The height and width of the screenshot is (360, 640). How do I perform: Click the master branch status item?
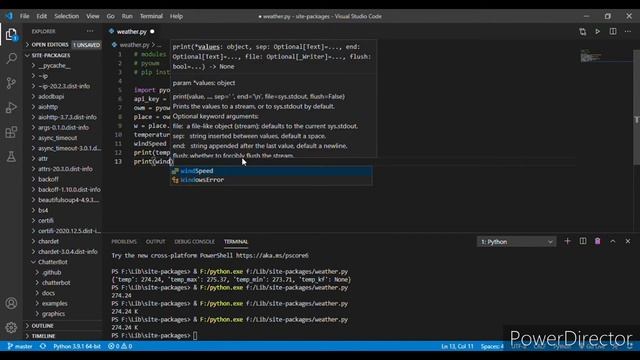pos(20,346)
